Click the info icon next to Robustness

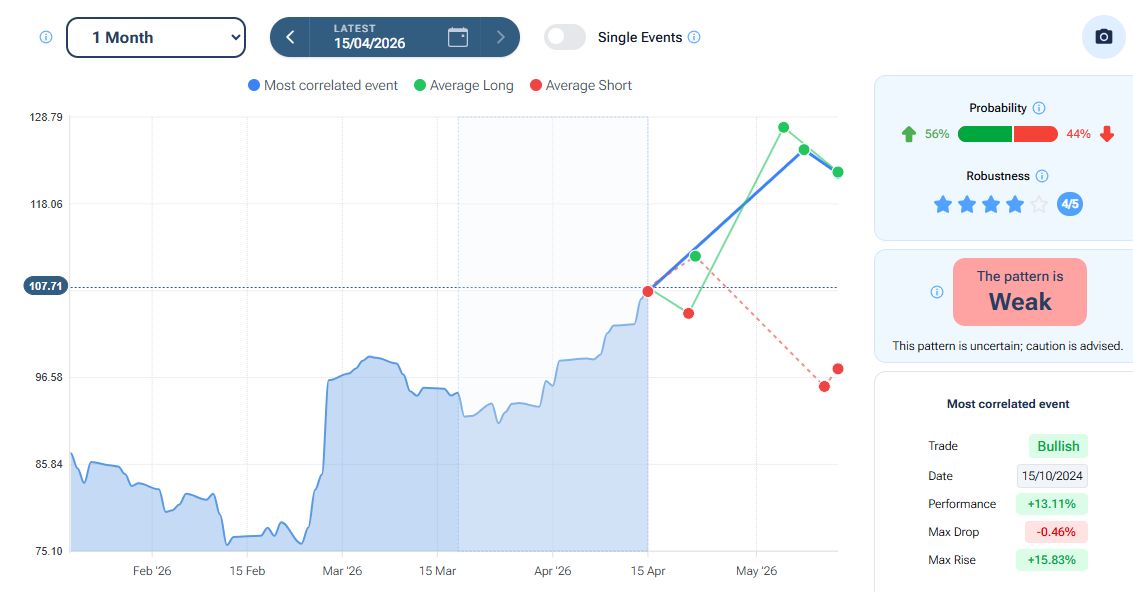(x=1042, y=176)
